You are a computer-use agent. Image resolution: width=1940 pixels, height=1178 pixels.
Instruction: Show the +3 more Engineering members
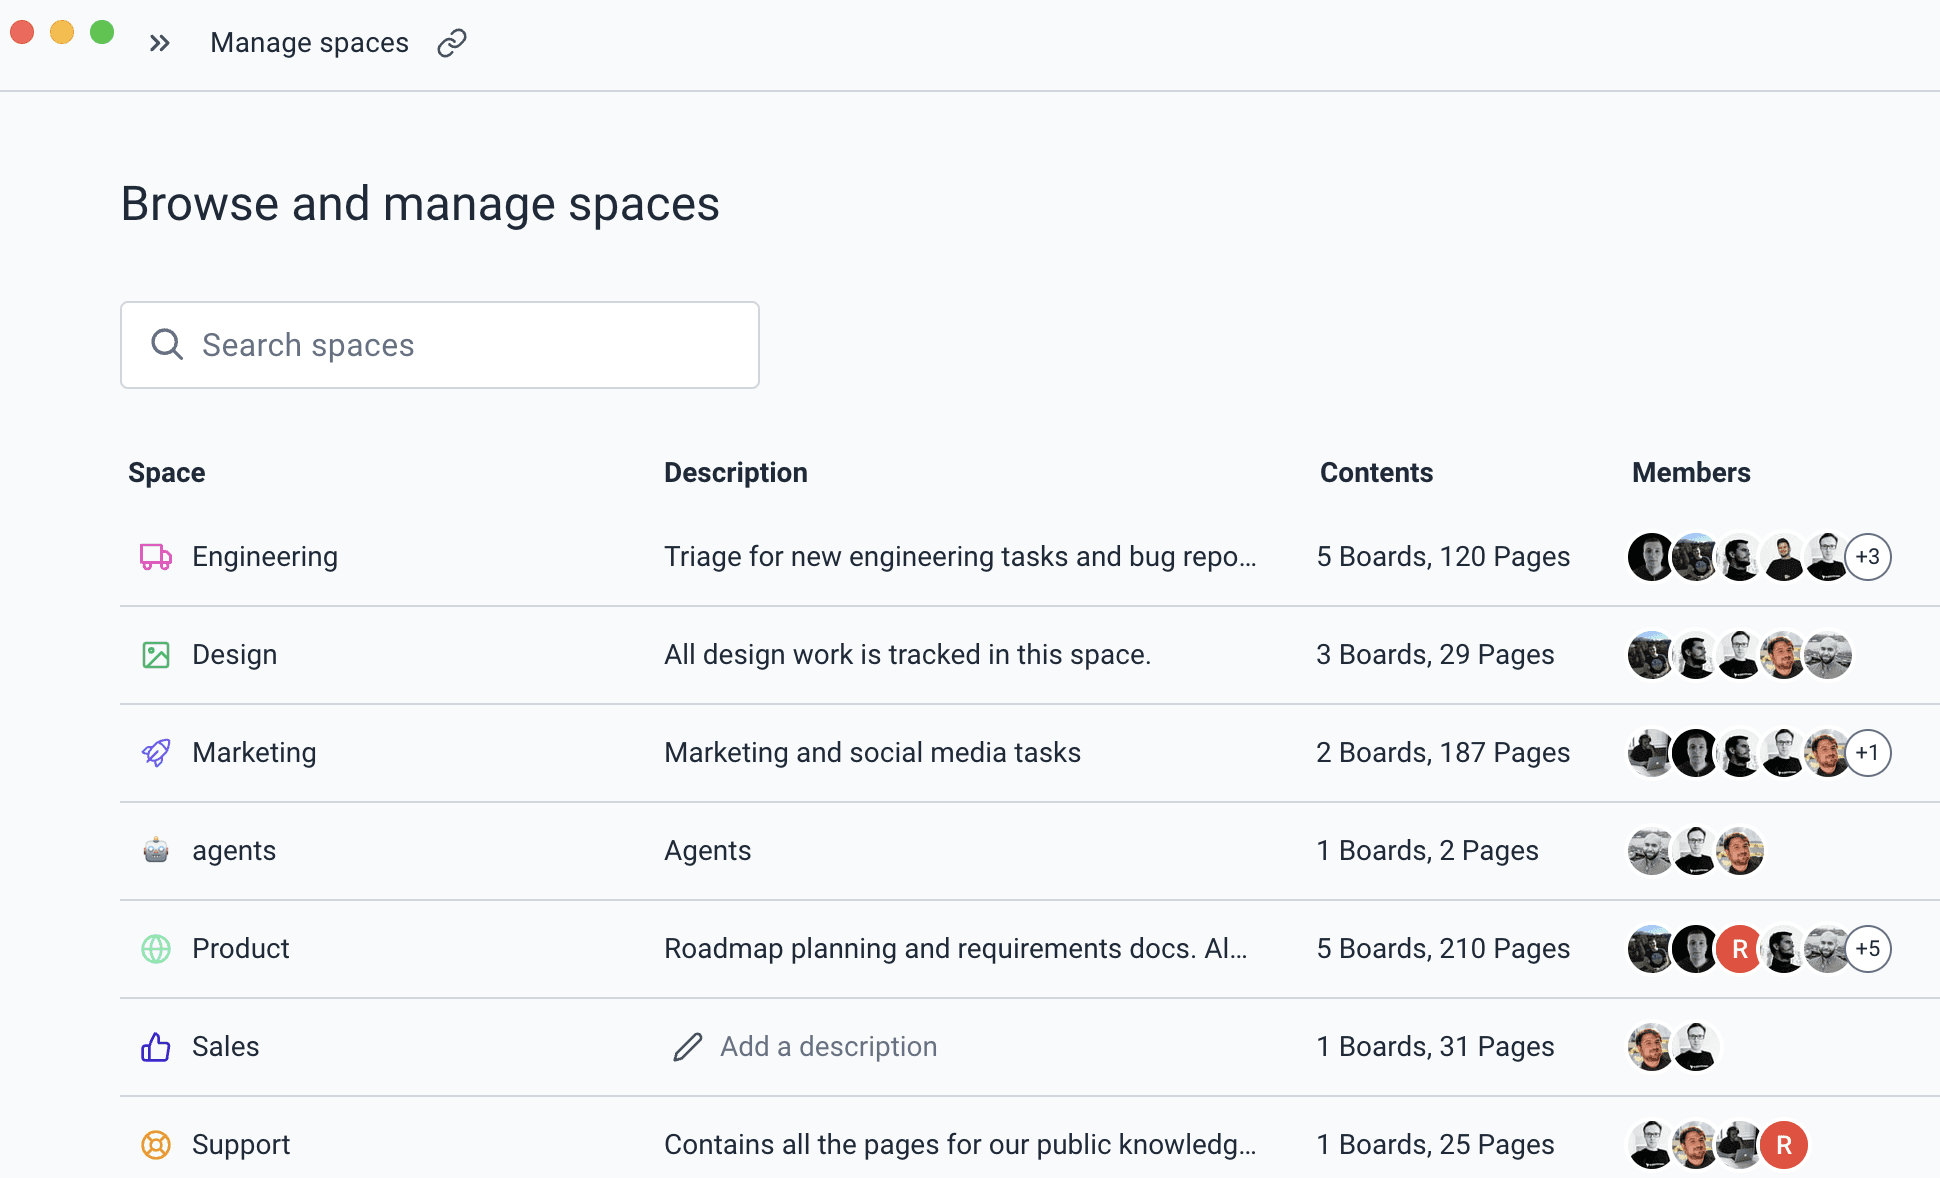pyautogui.click(x=1867, y=557)
